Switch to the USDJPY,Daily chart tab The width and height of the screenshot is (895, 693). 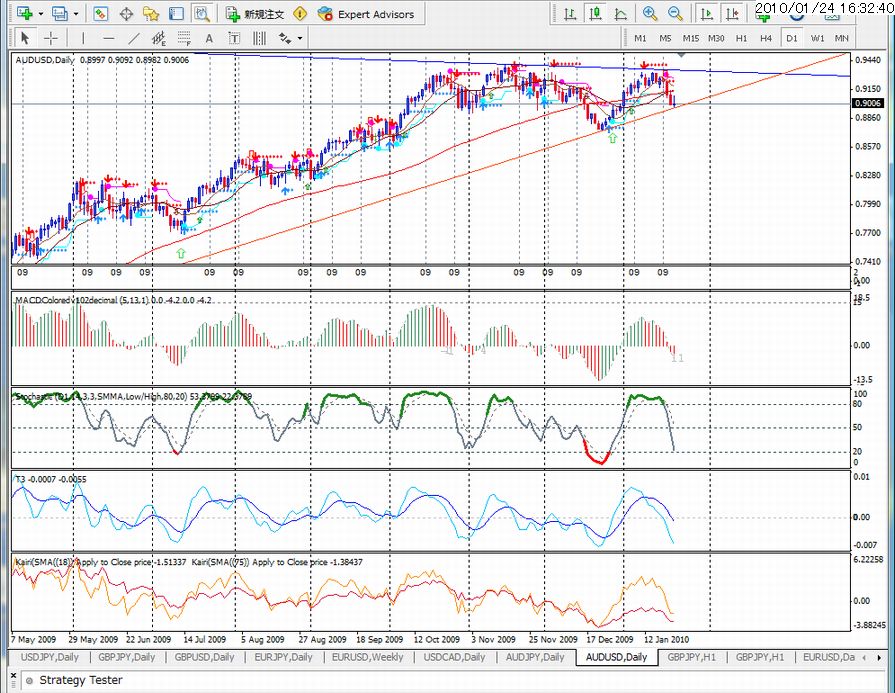50,657
